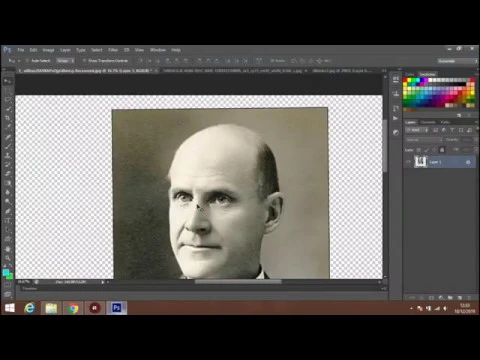
Task: Select the Rectangular Marquee tool
Action: pos(8,91)
